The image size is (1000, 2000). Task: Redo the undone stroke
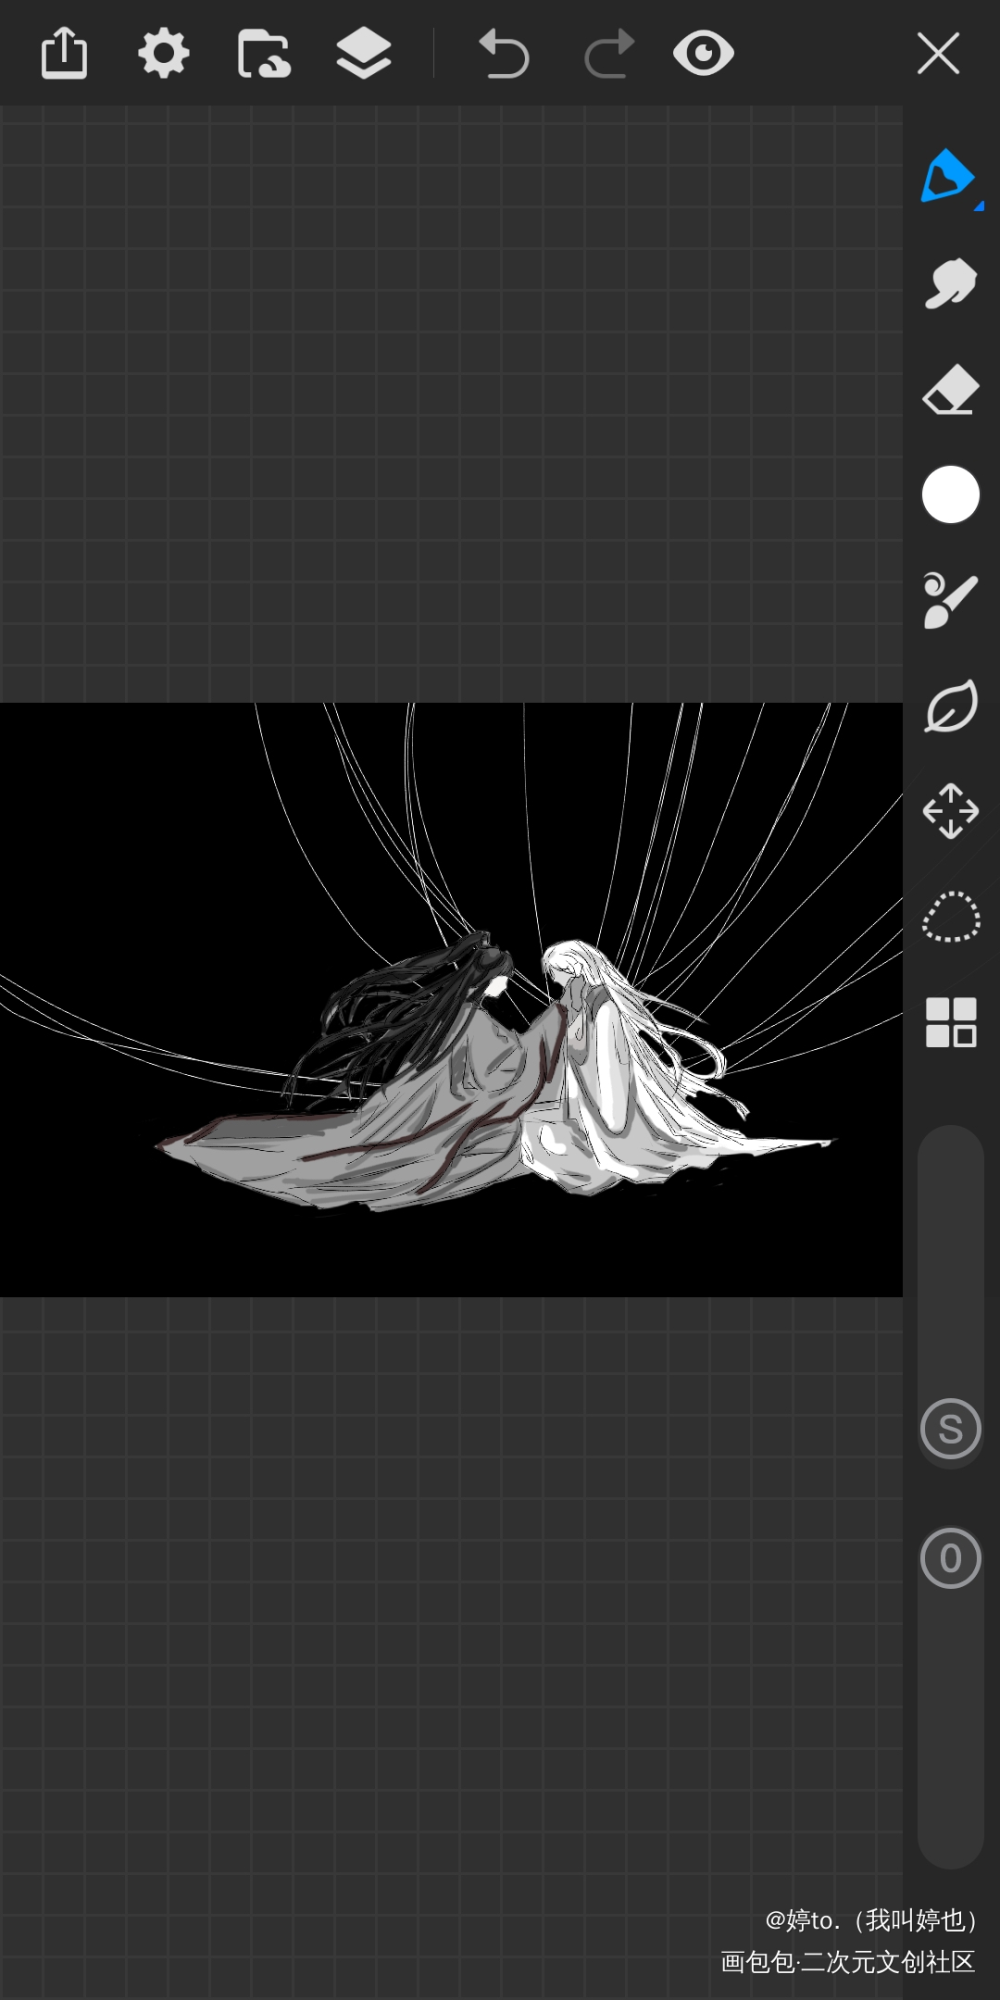coord(609,53)
